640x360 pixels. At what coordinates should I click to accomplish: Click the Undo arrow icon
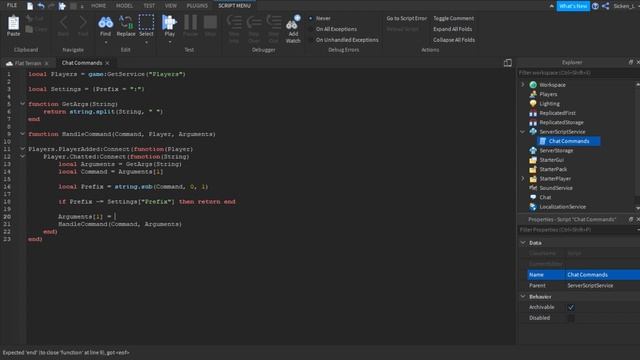click(41, 6)
